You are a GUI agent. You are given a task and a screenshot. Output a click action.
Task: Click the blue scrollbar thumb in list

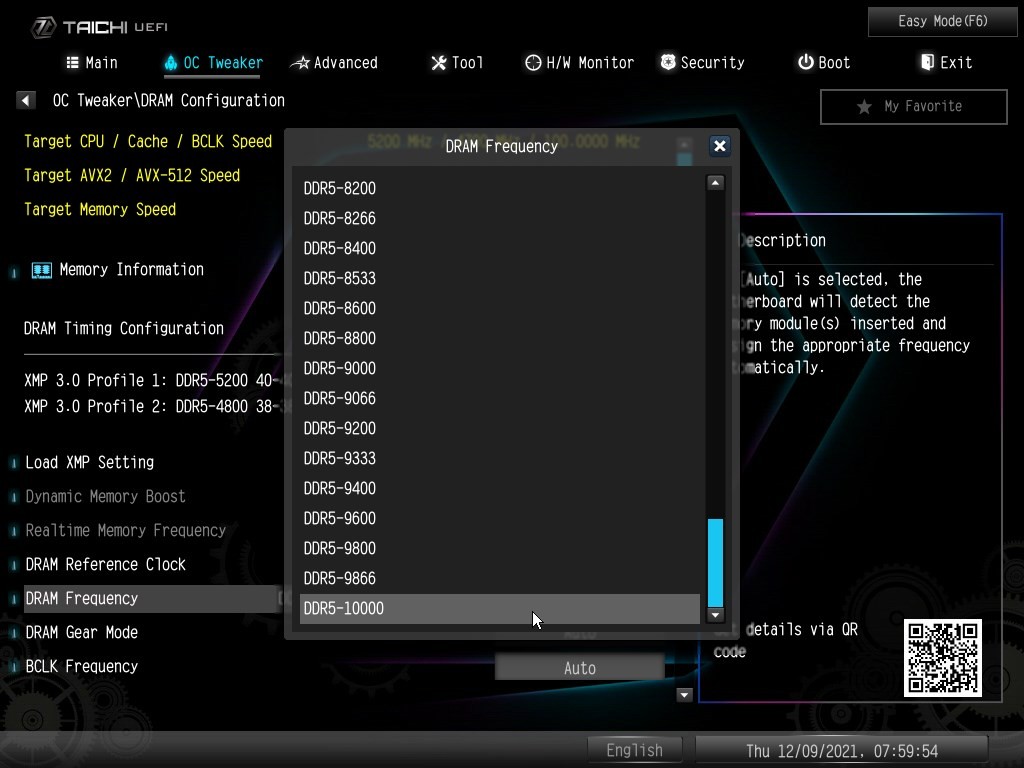tap(715, 562)
